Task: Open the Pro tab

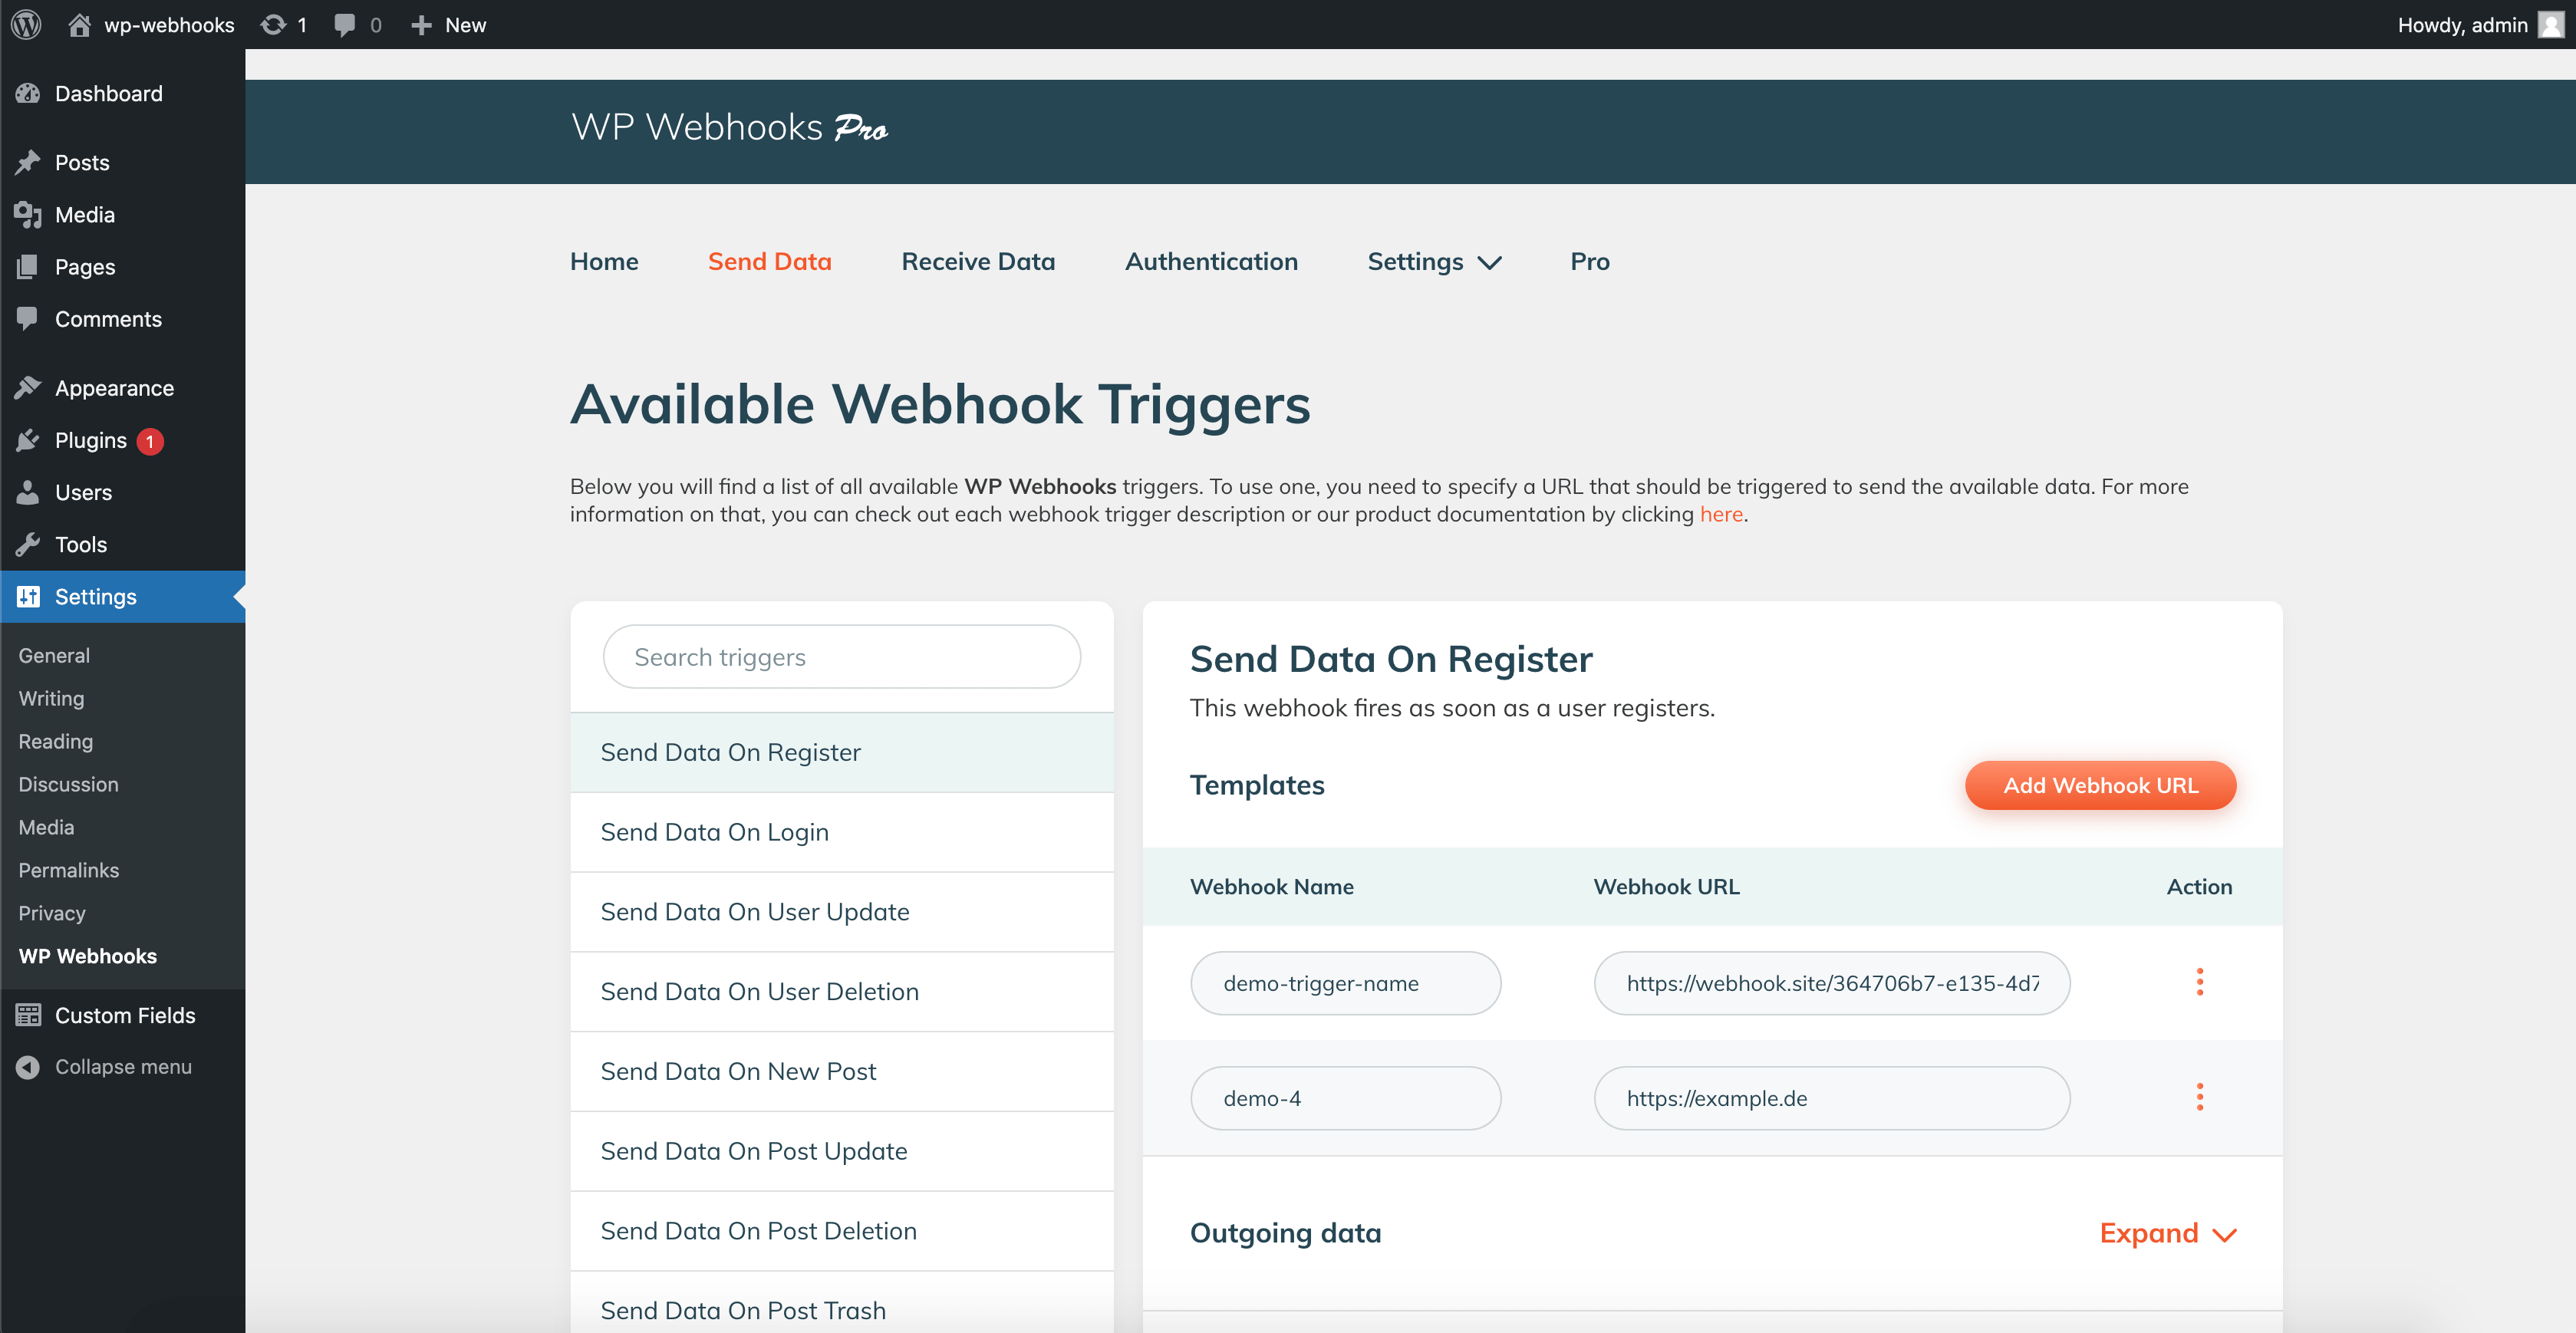Action: [x=1589, y=261]
